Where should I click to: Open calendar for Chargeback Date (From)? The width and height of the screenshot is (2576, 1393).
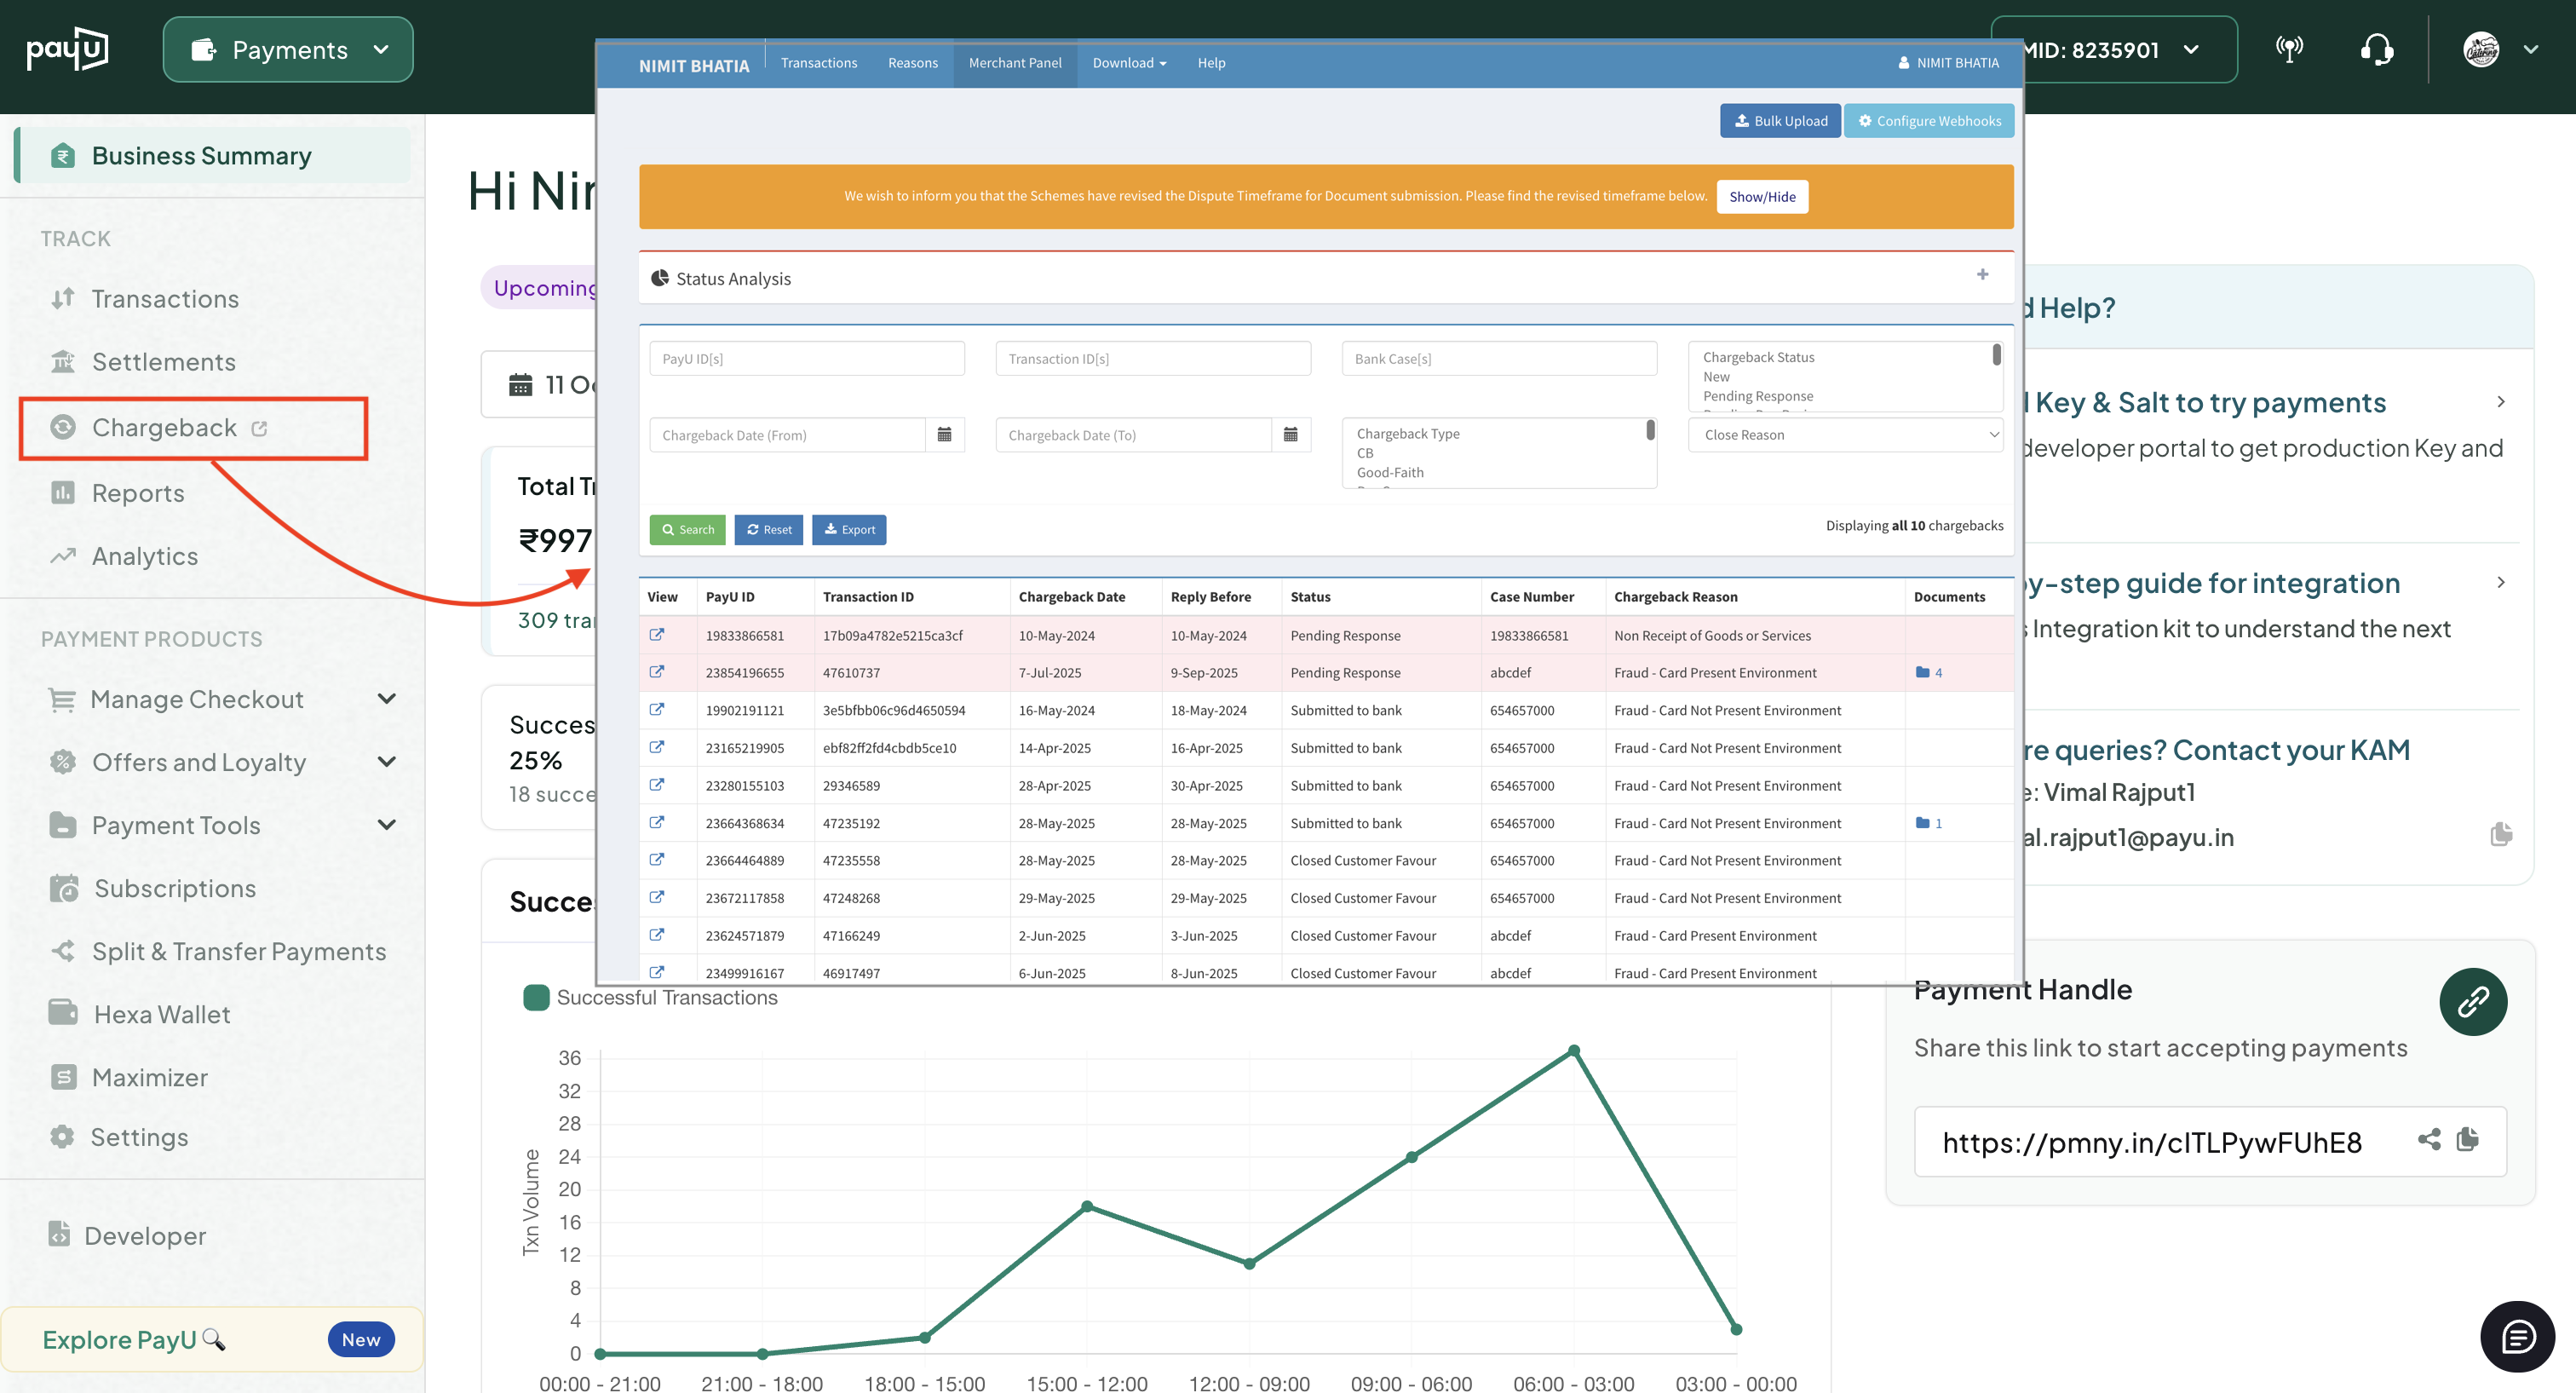[944, 435]
